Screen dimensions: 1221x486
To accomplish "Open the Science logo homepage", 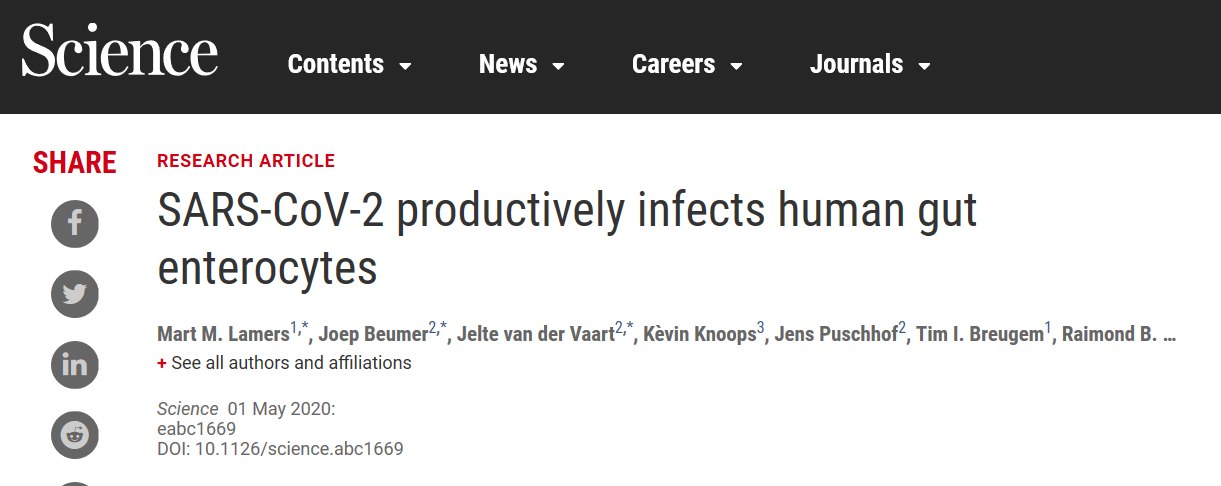I will (120, 52).
